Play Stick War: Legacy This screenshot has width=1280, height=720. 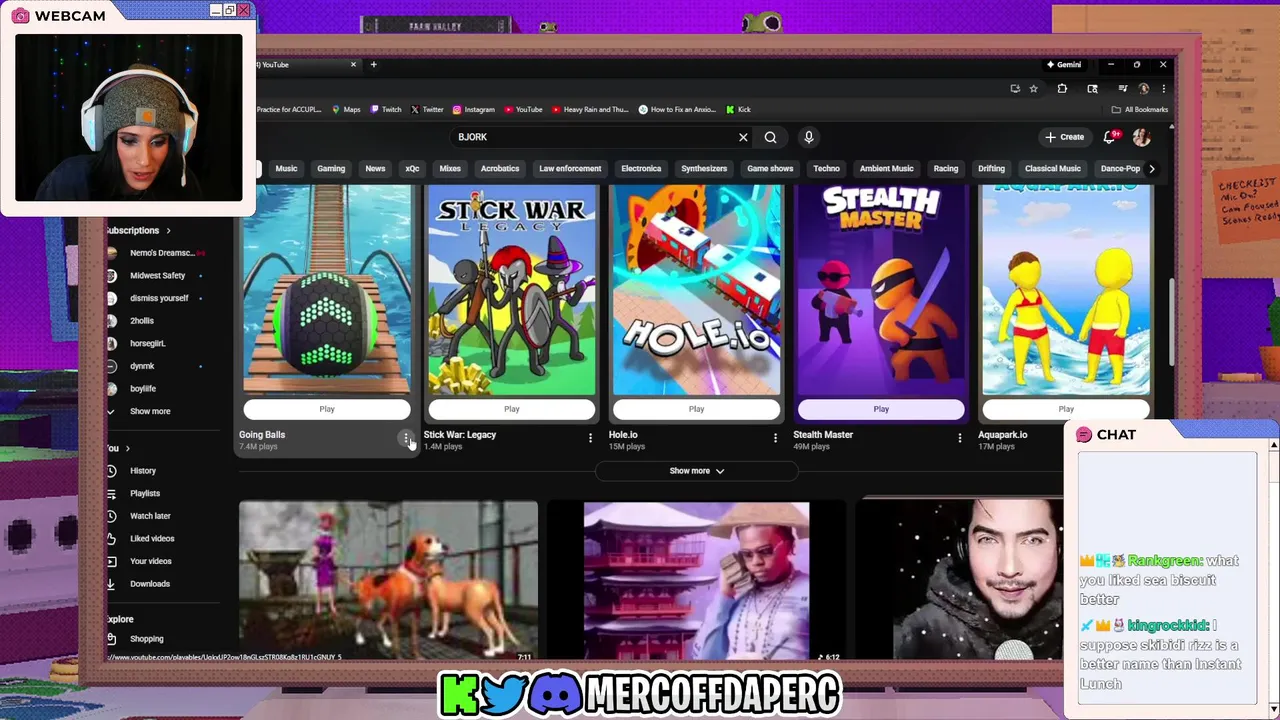[512, 409]
